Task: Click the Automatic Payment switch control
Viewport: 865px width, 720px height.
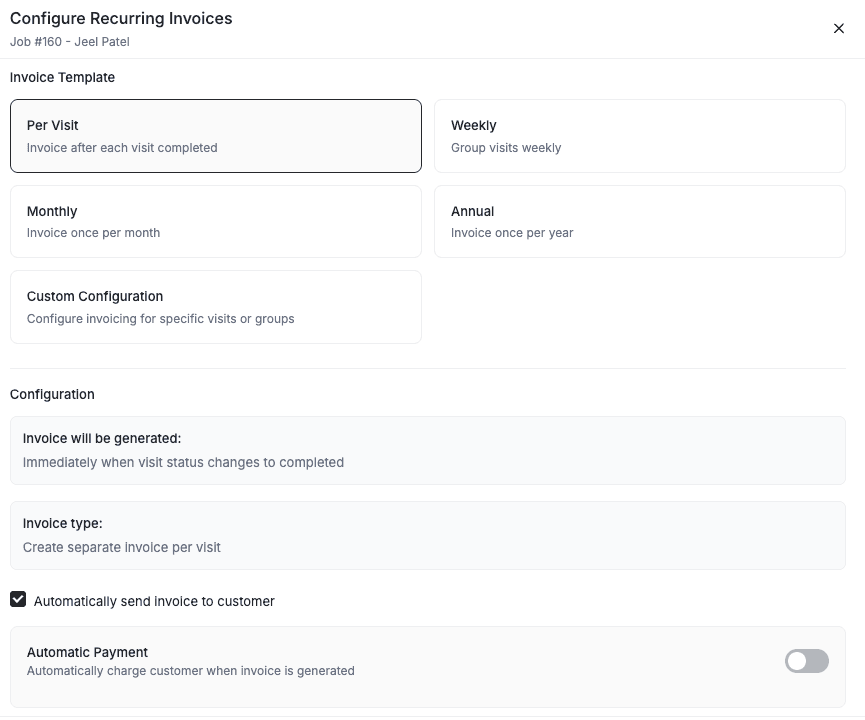Action: point(806,661)
